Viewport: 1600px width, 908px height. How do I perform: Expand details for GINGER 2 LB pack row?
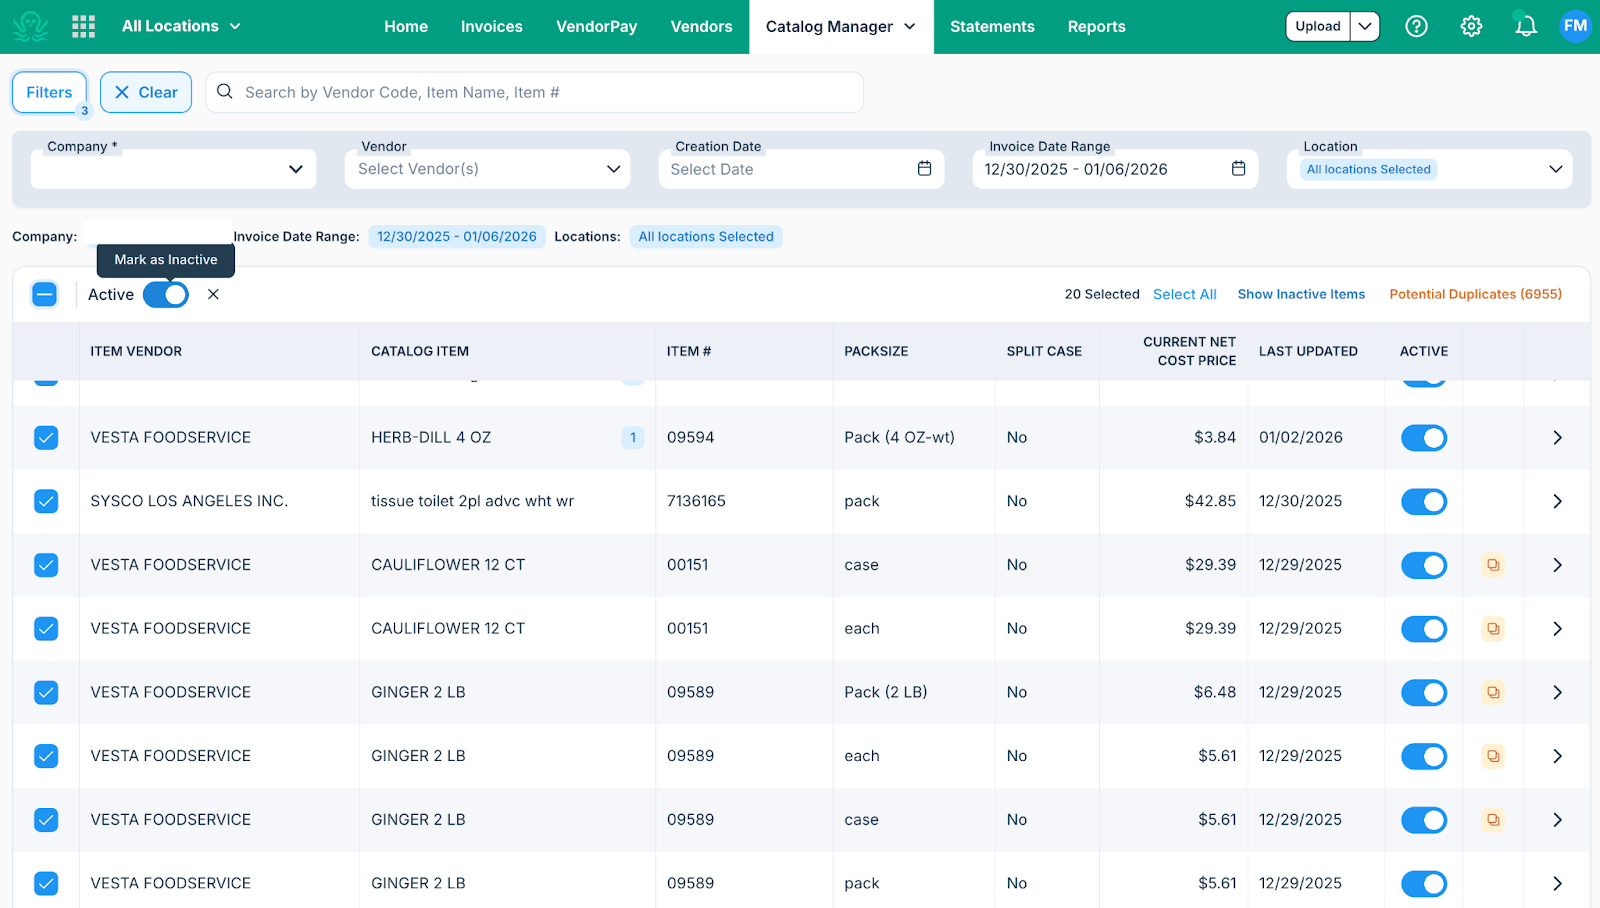pos(1556,883)
